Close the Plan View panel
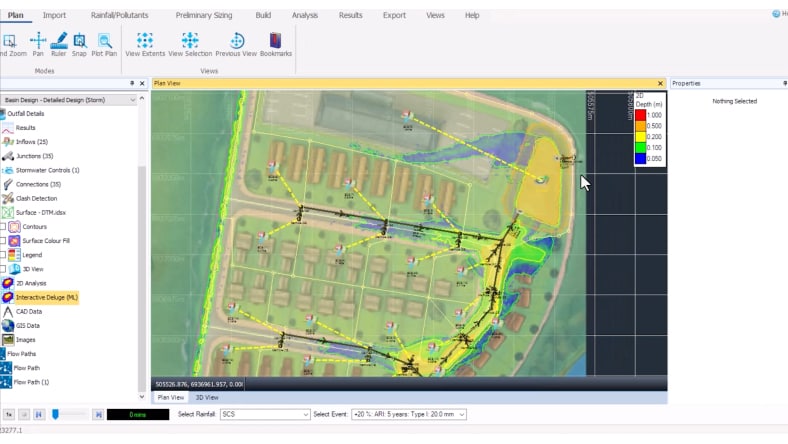This screenshot has height=444, width=788. click(660, 83)
